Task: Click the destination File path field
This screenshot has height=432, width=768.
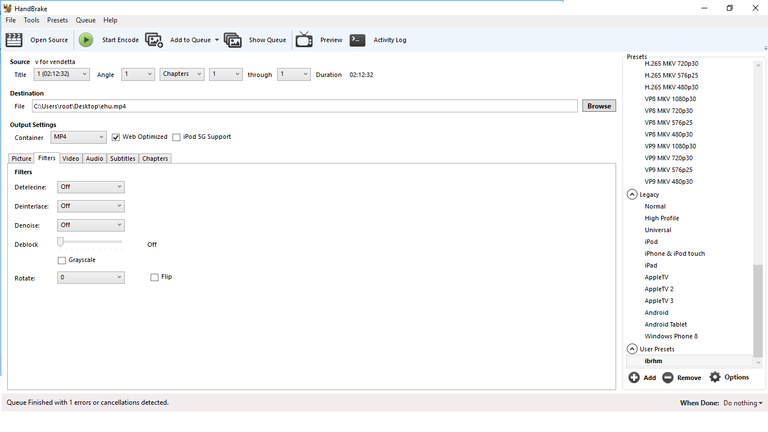Action: click(305, 106)
